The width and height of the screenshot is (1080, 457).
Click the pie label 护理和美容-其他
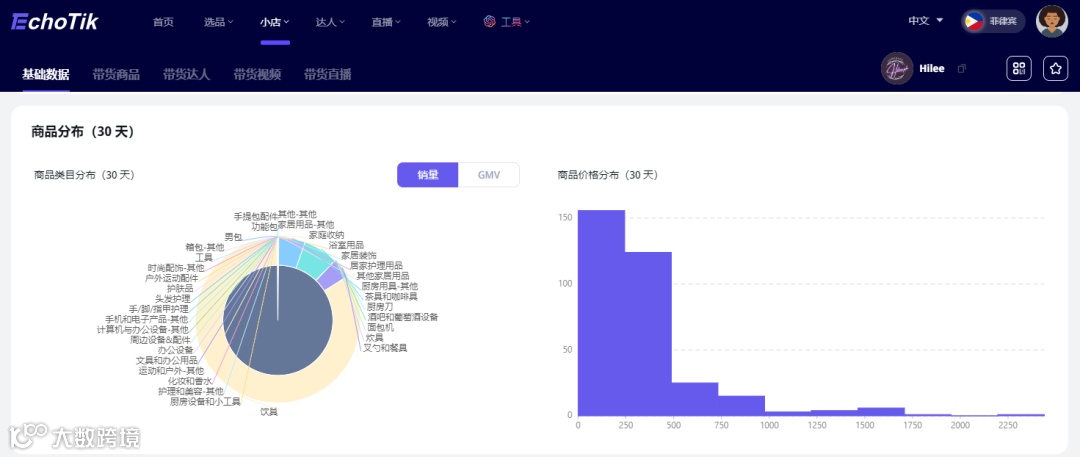pos(191,391)
